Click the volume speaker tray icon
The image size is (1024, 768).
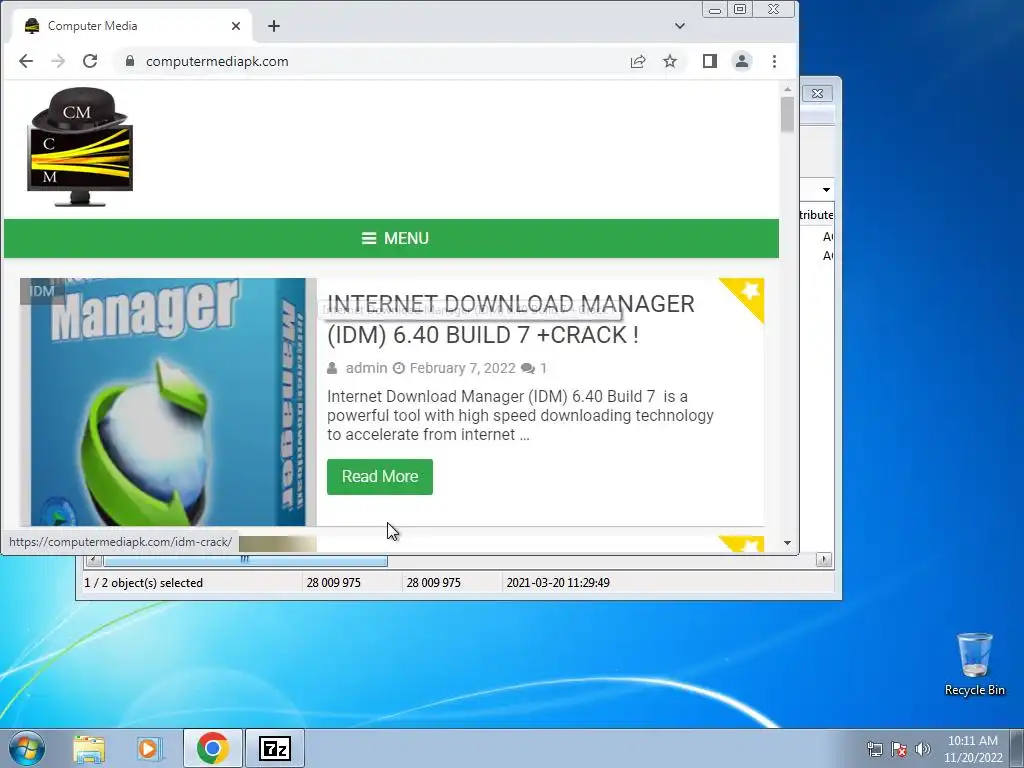click(923, 749)
